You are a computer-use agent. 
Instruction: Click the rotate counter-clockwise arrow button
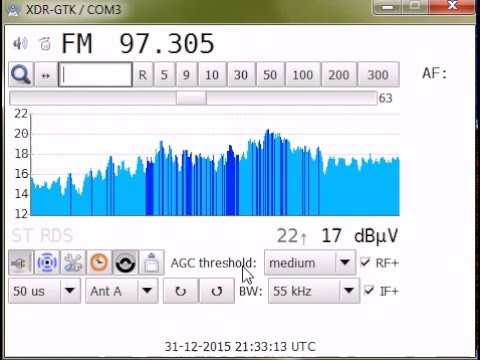tap(217, 291)
